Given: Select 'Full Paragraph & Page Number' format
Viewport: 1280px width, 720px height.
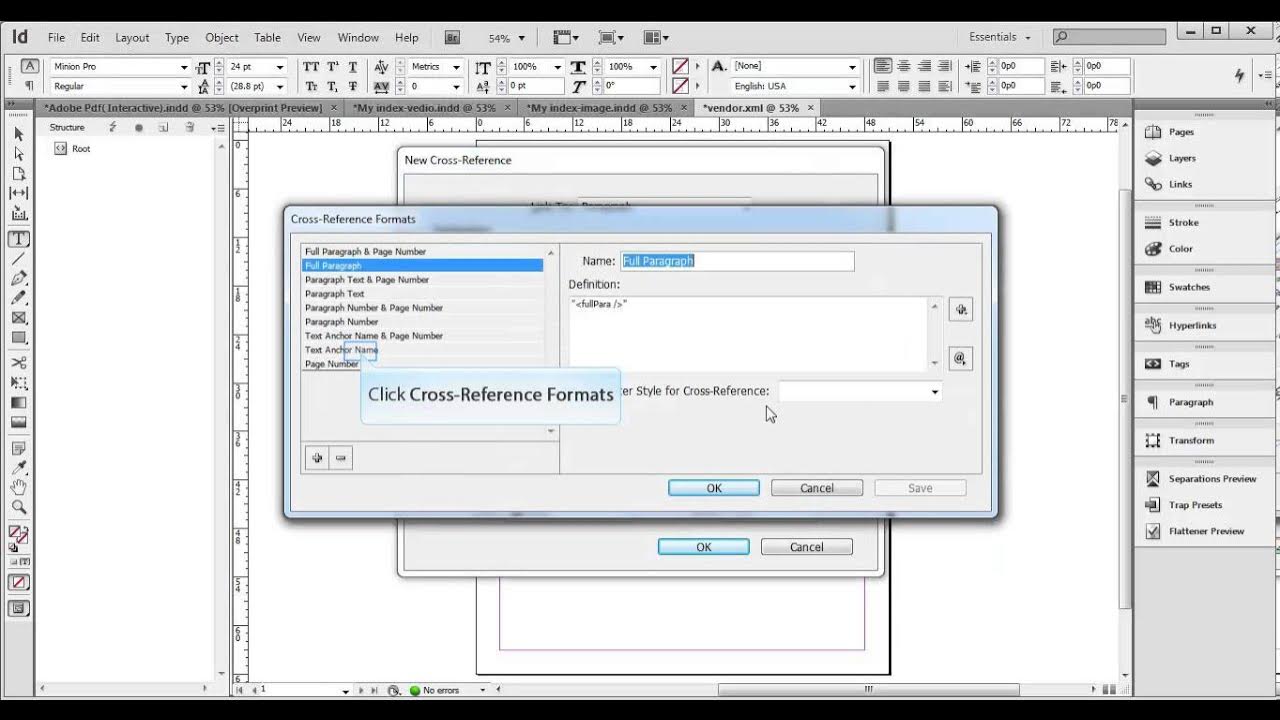Looking at the screenshot, I should coord(423,252).
